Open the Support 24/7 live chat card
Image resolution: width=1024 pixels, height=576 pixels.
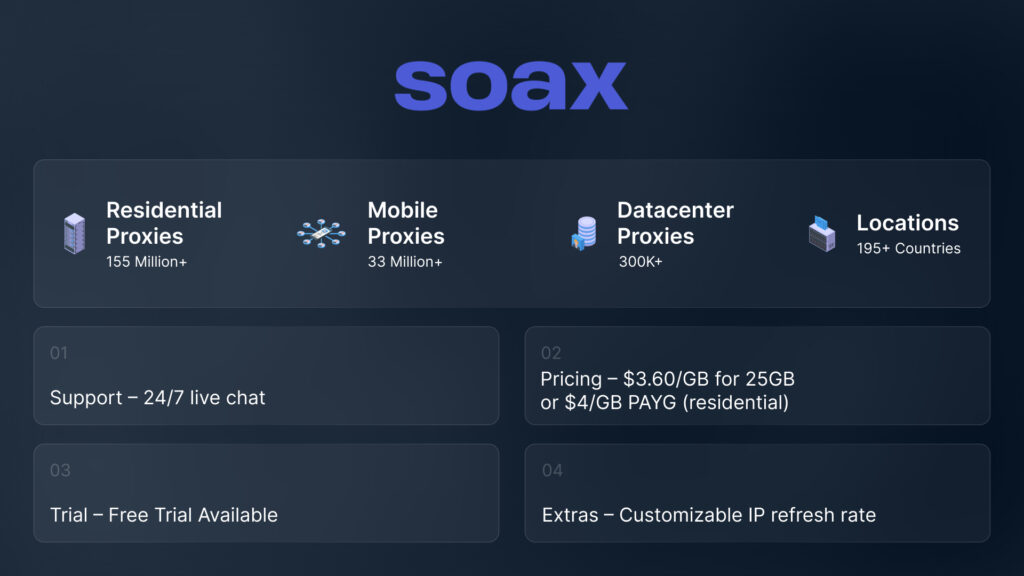(266, 376)
